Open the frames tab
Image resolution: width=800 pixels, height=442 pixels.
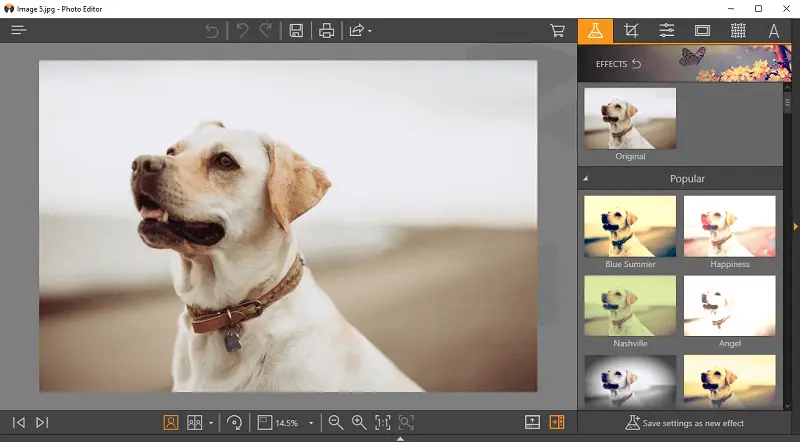coord(702,31)
